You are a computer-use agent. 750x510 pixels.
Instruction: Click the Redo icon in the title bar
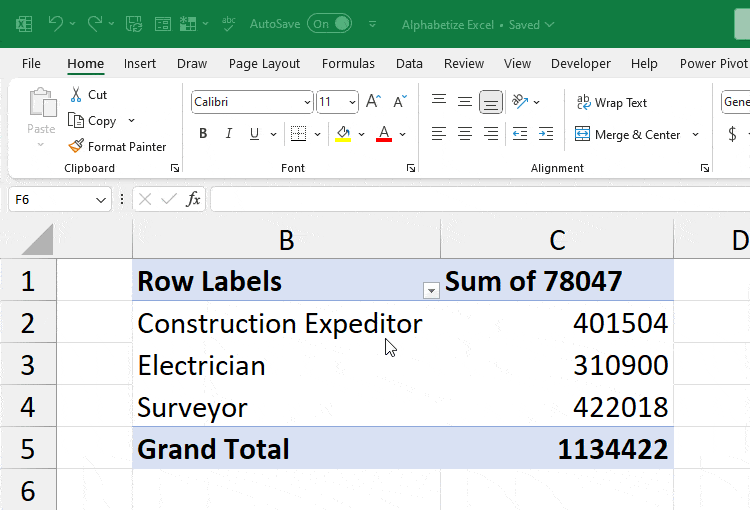coord(94,23)
